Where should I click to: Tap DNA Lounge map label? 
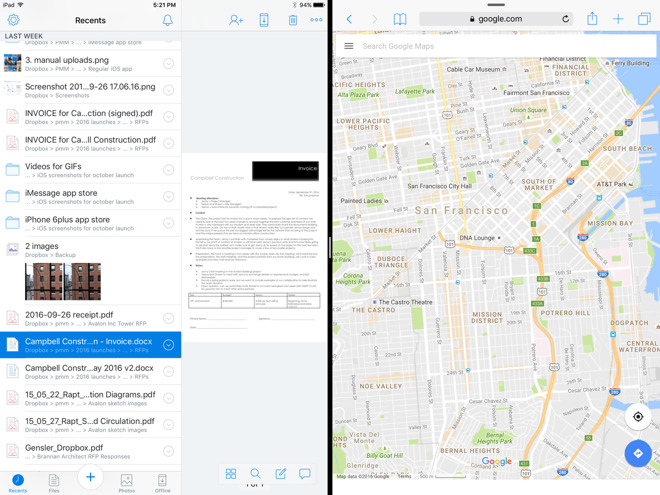(477, 238)
